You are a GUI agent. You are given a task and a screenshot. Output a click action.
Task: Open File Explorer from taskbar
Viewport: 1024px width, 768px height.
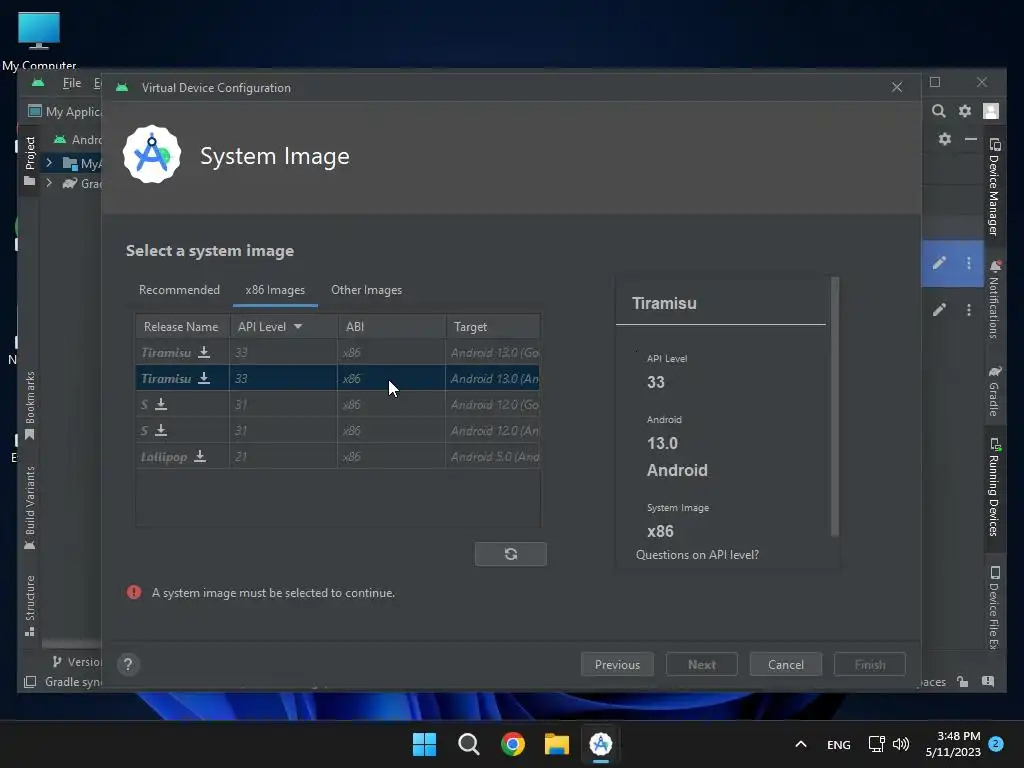point(556,744)
